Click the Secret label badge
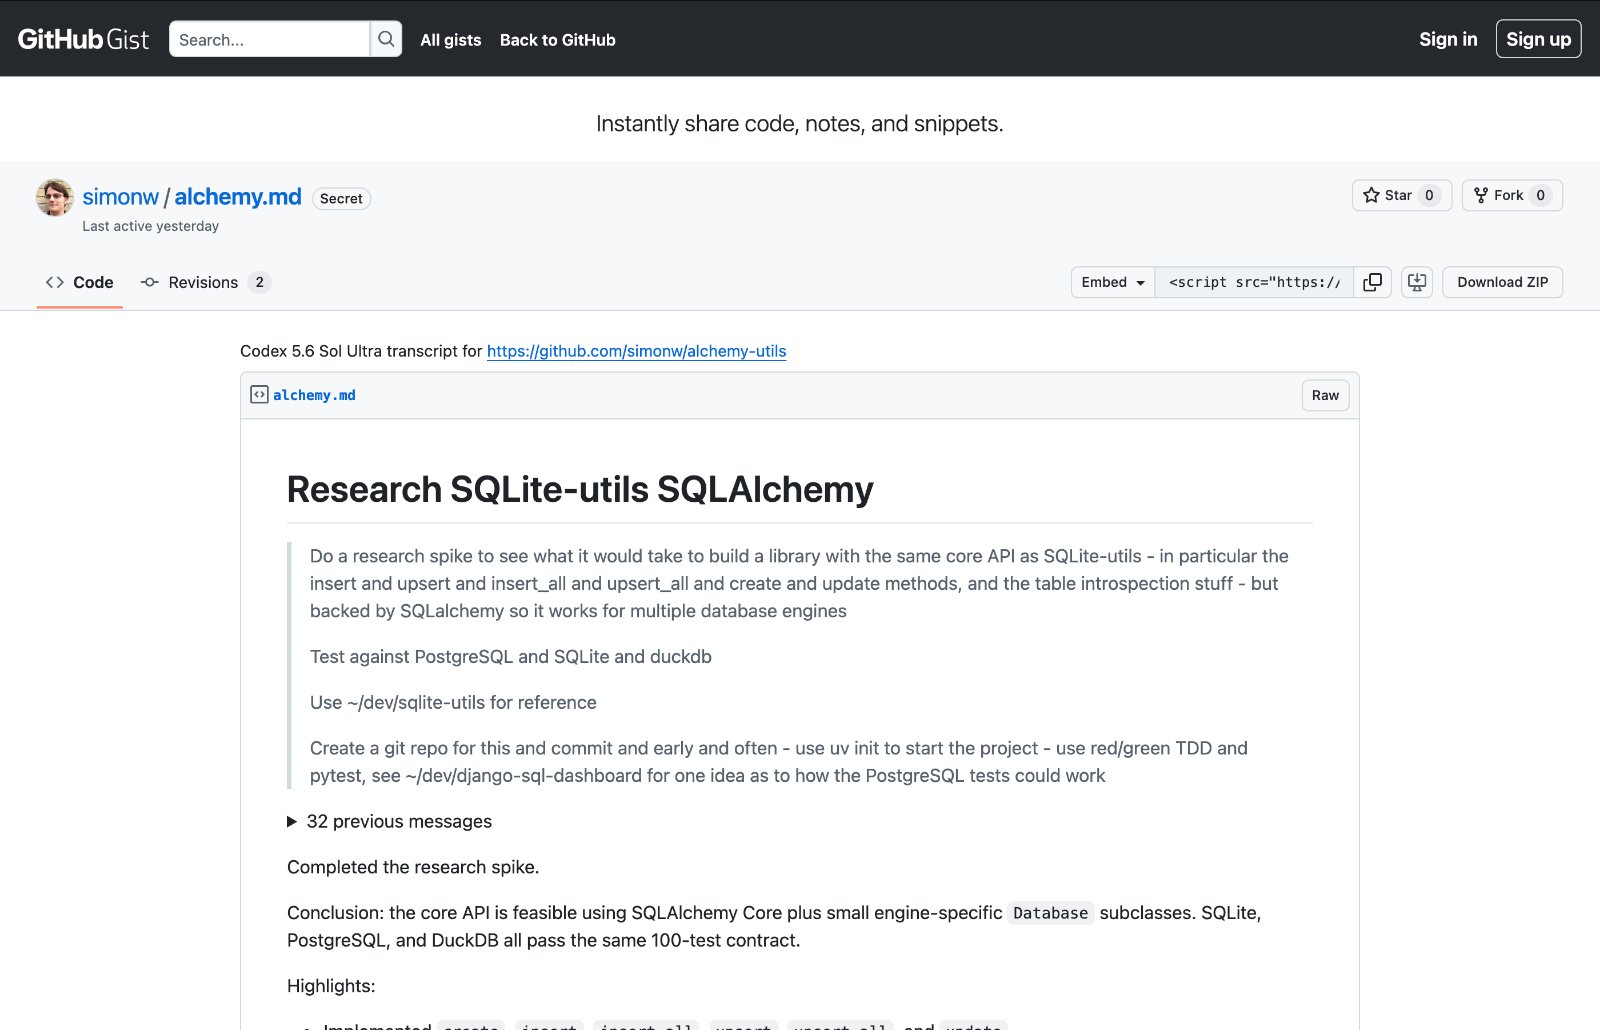 point(341,198)
